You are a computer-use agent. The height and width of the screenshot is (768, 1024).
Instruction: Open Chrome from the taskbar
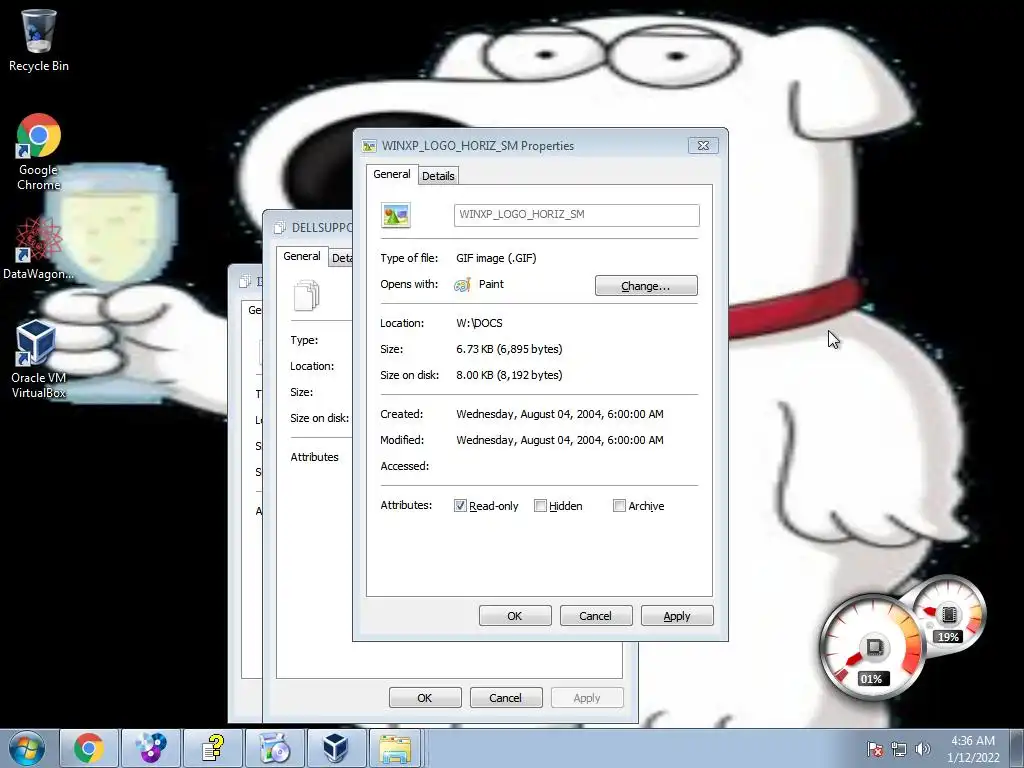pos(89,748)
